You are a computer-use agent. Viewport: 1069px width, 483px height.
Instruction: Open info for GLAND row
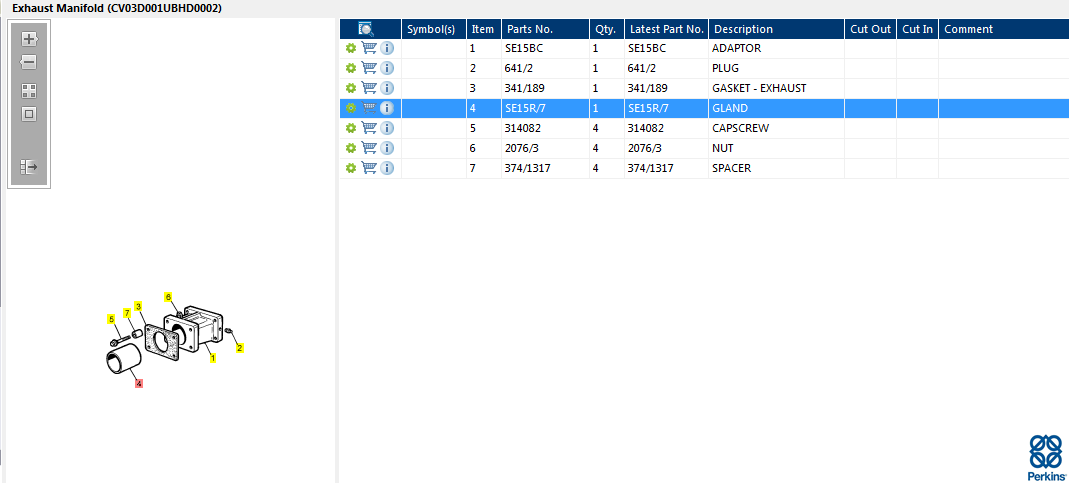coord(387,108)
